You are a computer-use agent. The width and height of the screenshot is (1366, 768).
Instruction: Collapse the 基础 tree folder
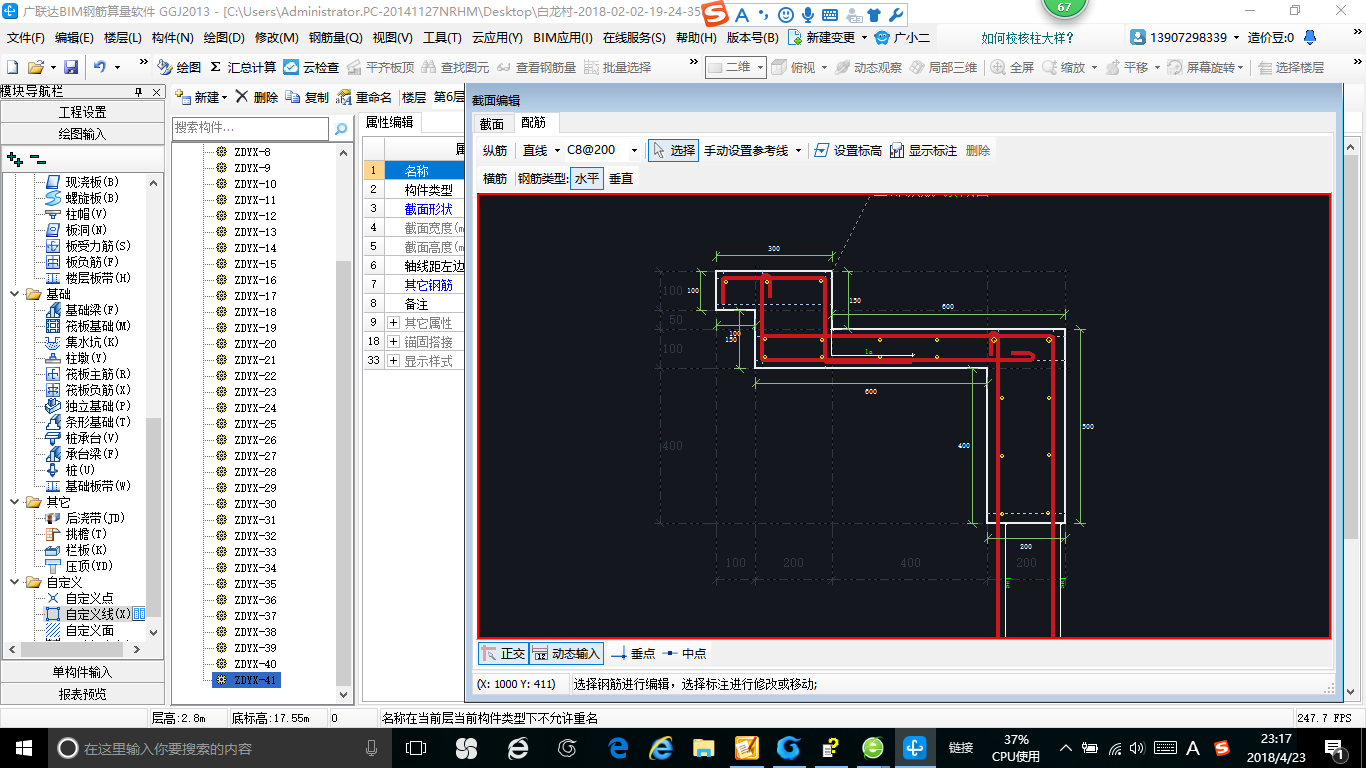coord(15,294)
